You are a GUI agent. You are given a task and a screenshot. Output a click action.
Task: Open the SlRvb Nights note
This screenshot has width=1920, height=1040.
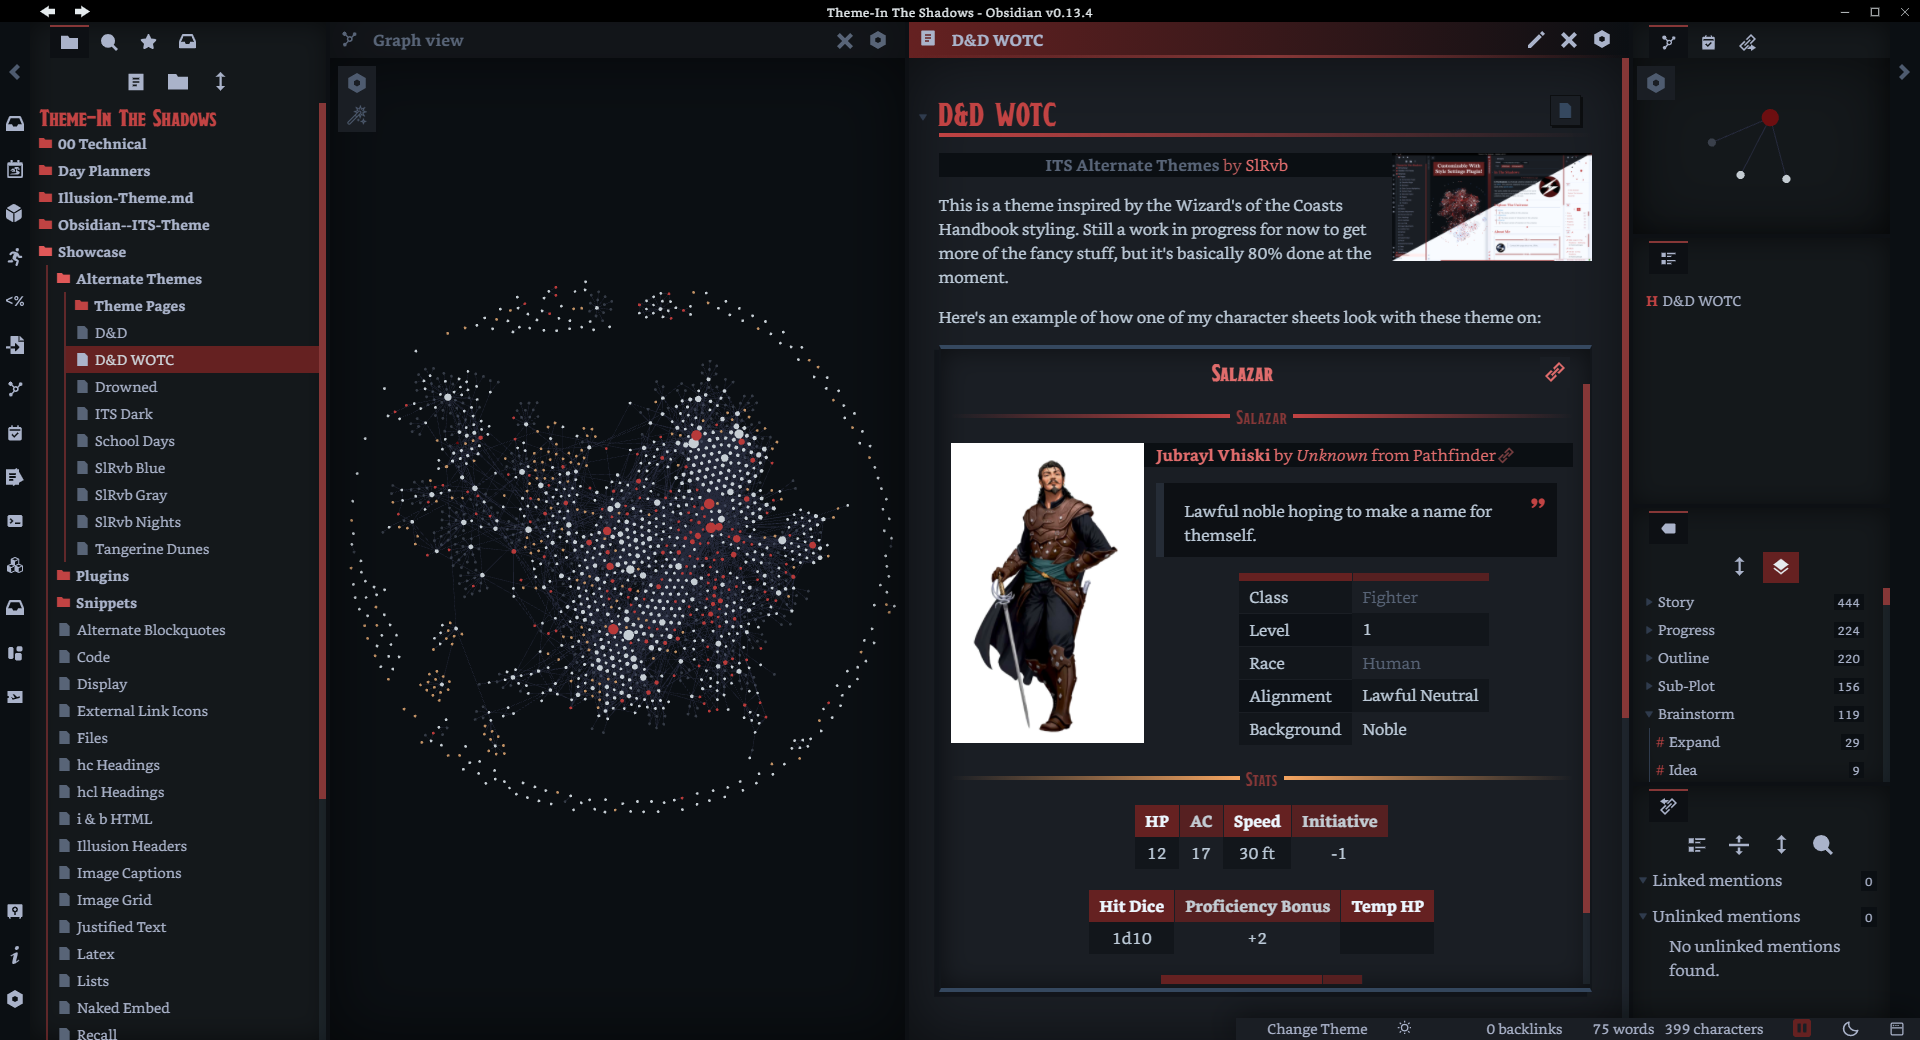[x=138, y=522]
